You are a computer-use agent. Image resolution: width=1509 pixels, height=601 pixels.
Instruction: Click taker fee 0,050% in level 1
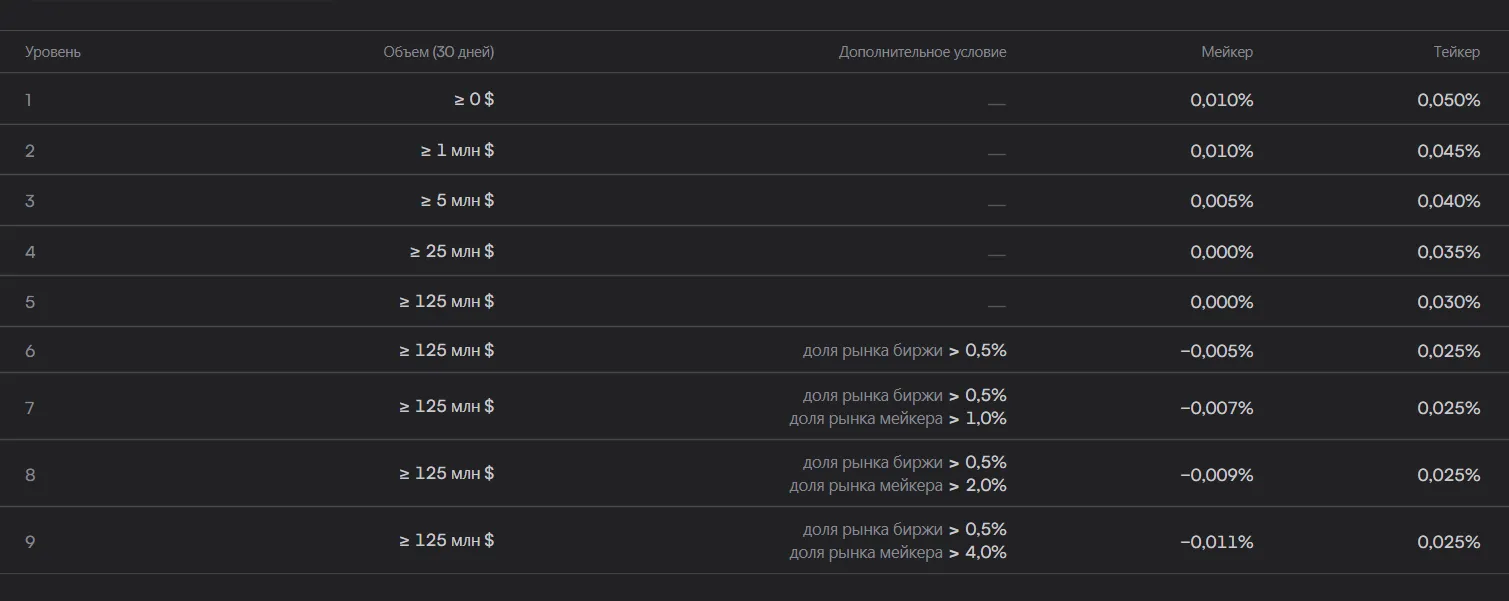(1449, 100)
